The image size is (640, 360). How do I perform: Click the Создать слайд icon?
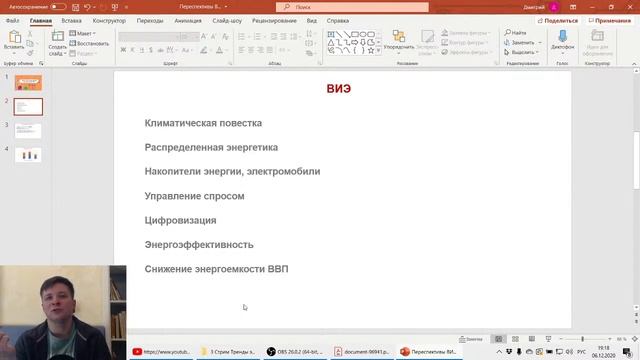[58, 37]
